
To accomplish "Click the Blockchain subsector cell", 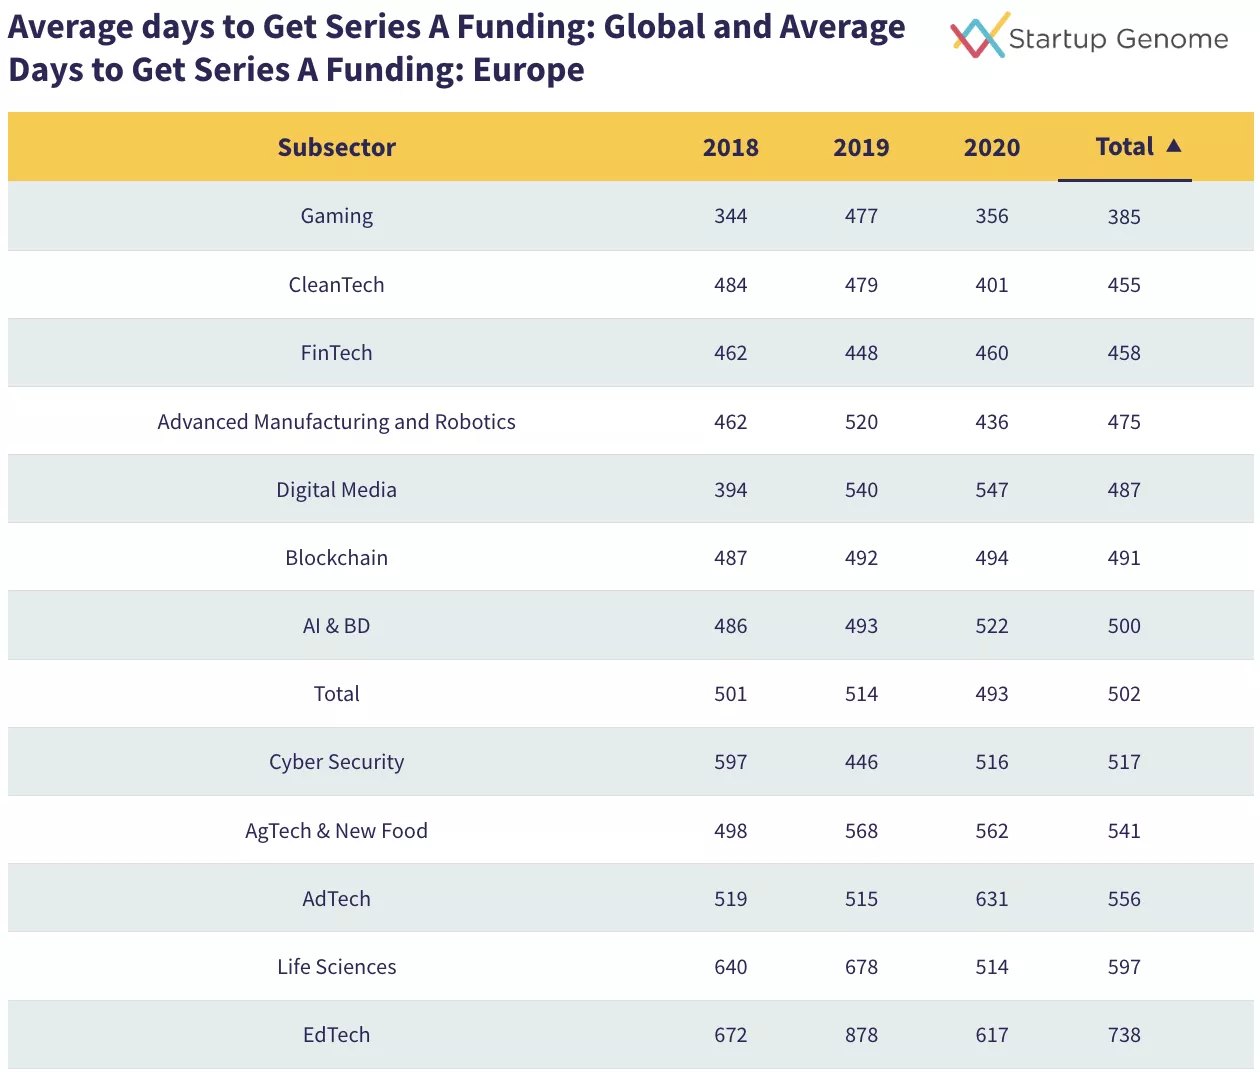I will pos(336,558).
